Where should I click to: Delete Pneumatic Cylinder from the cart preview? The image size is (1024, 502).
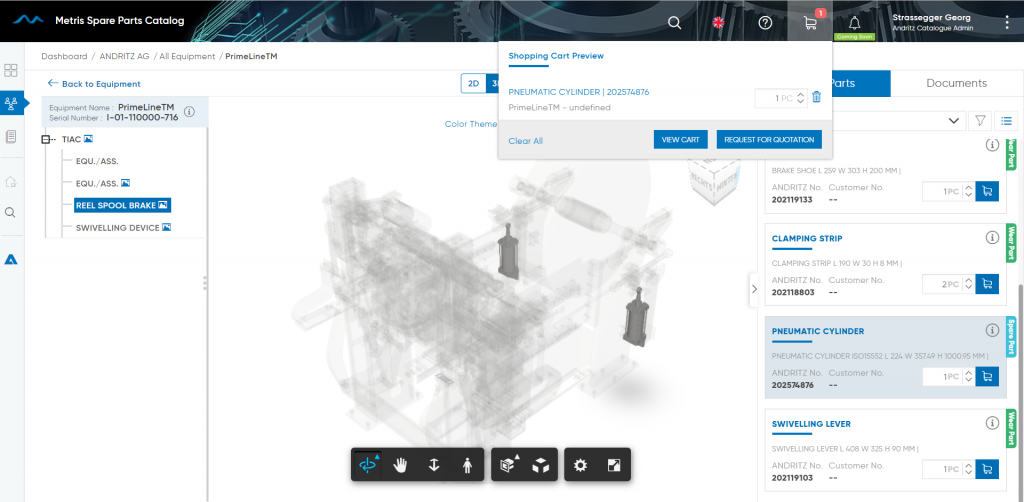point(816,97)
